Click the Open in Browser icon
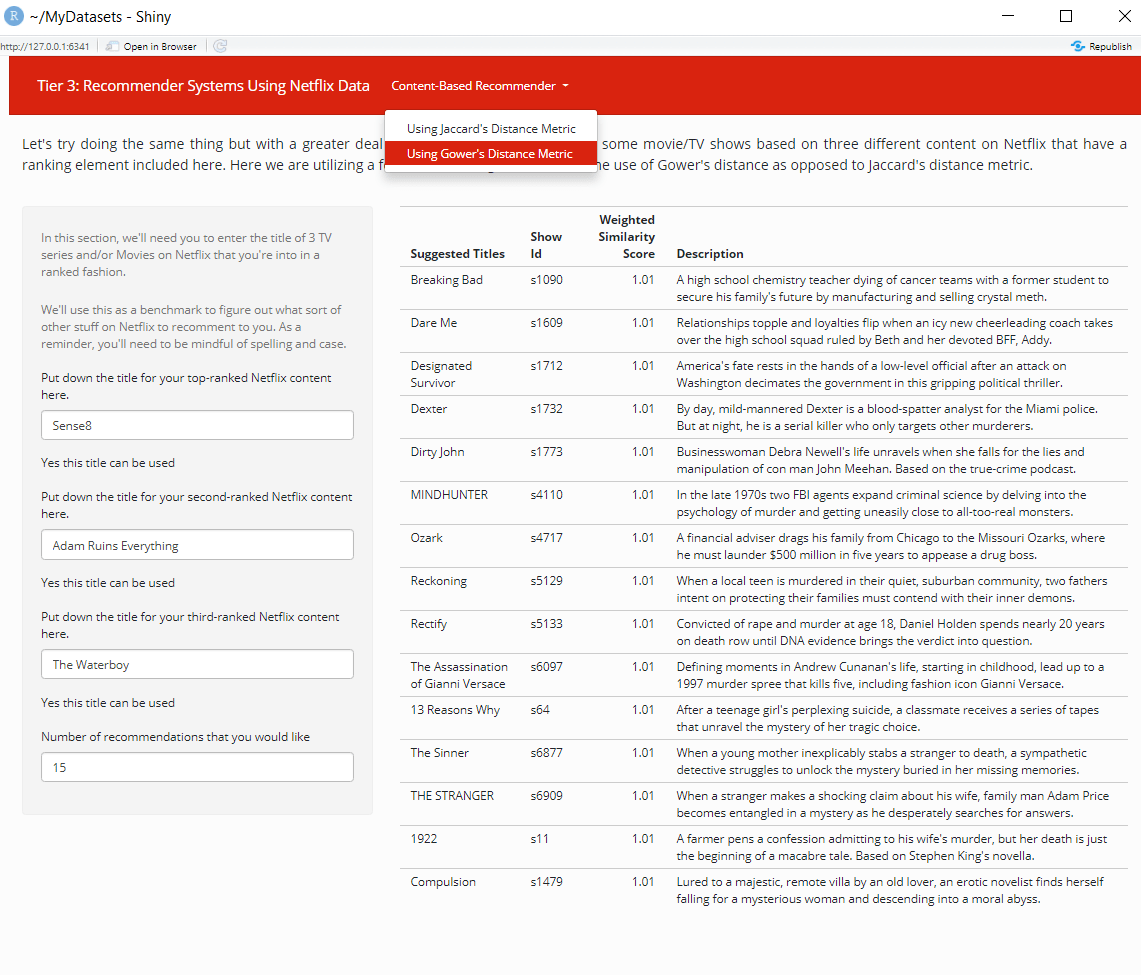The width and height of the screenshot is (1141, 975). [x=112, y=46]
